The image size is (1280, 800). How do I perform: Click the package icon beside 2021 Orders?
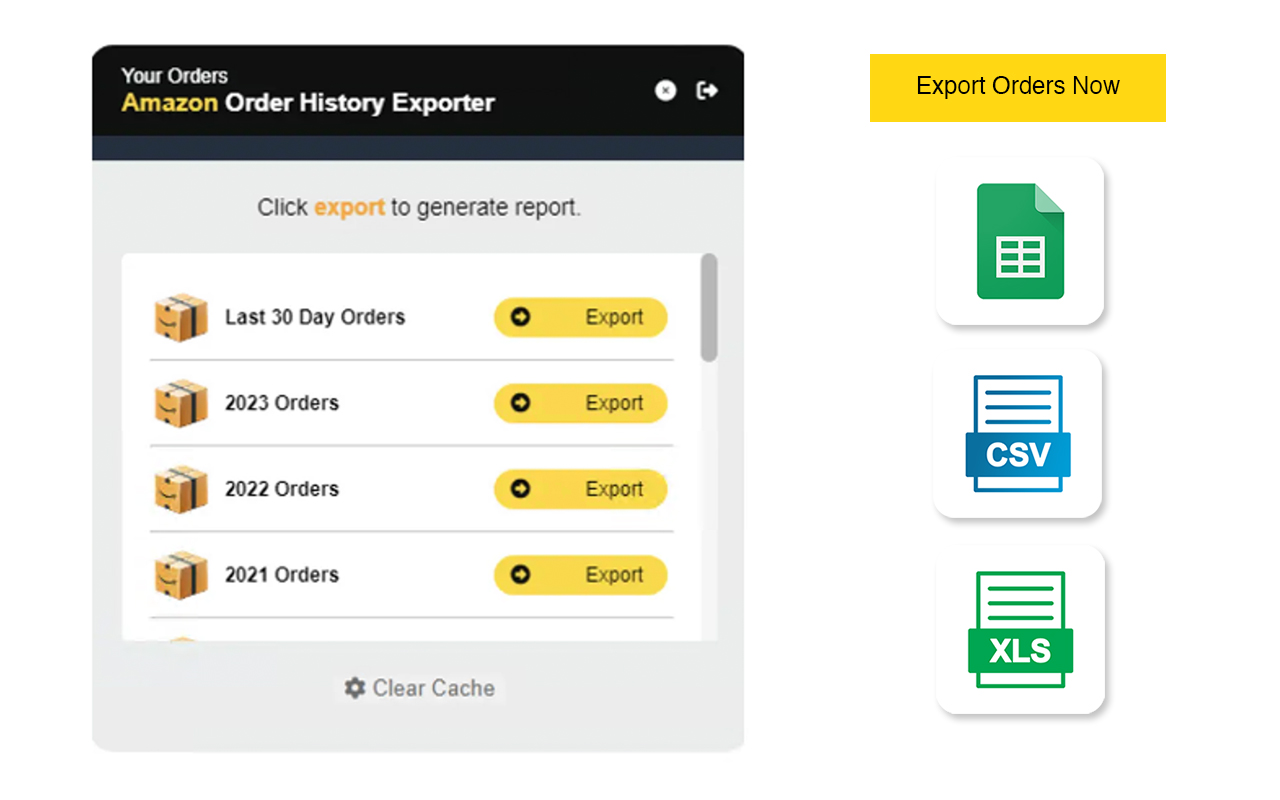[x=181, y=576]
